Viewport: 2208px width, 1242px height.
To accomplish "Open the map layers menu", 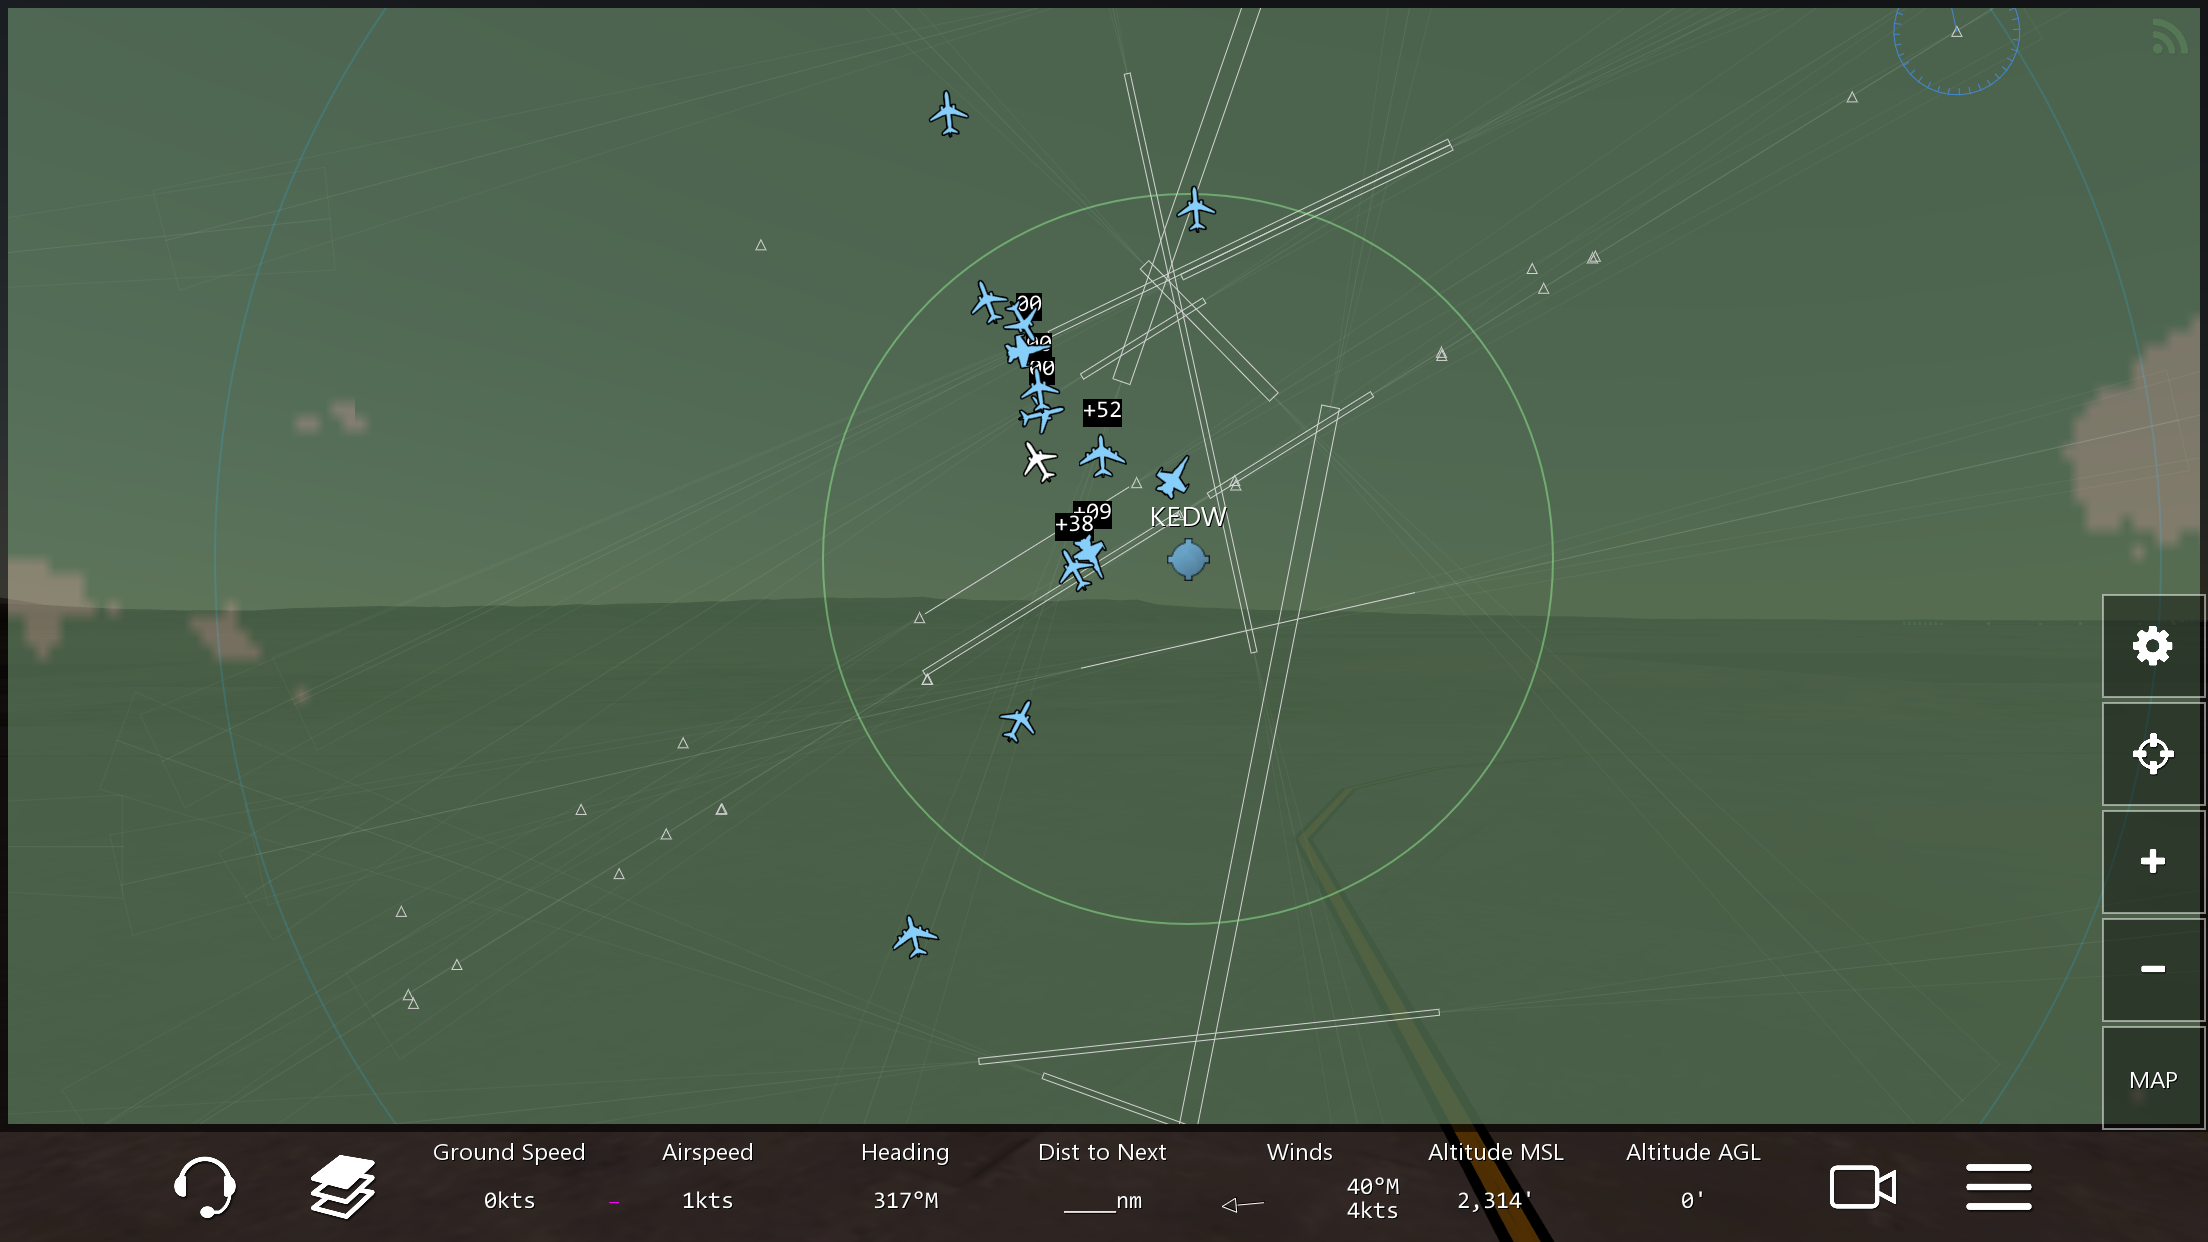I will 342,1187.
